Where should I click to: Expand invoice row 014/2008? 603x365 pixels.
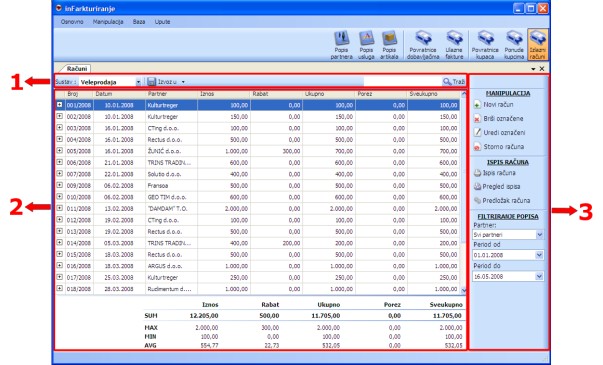click(60, 243)
